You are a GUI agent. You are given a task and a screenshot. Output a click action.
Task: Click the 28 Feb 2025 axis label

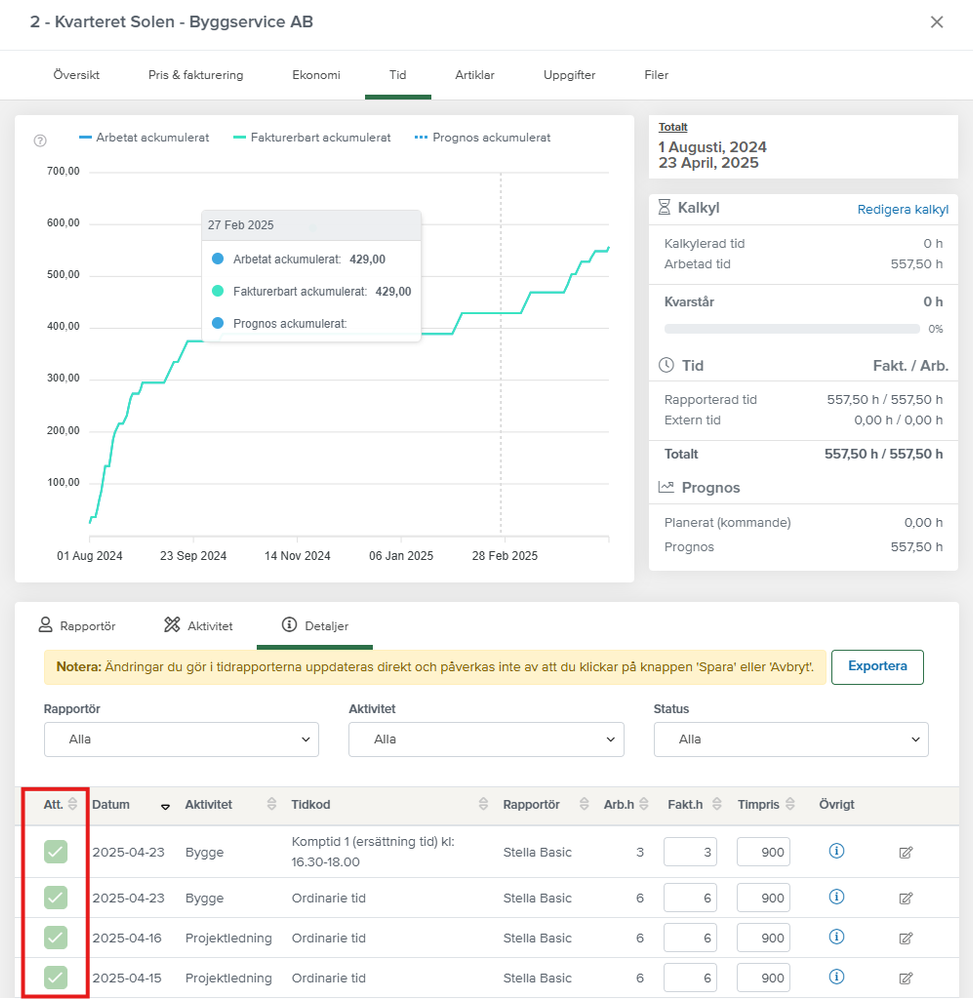click(x=505, y=556)
